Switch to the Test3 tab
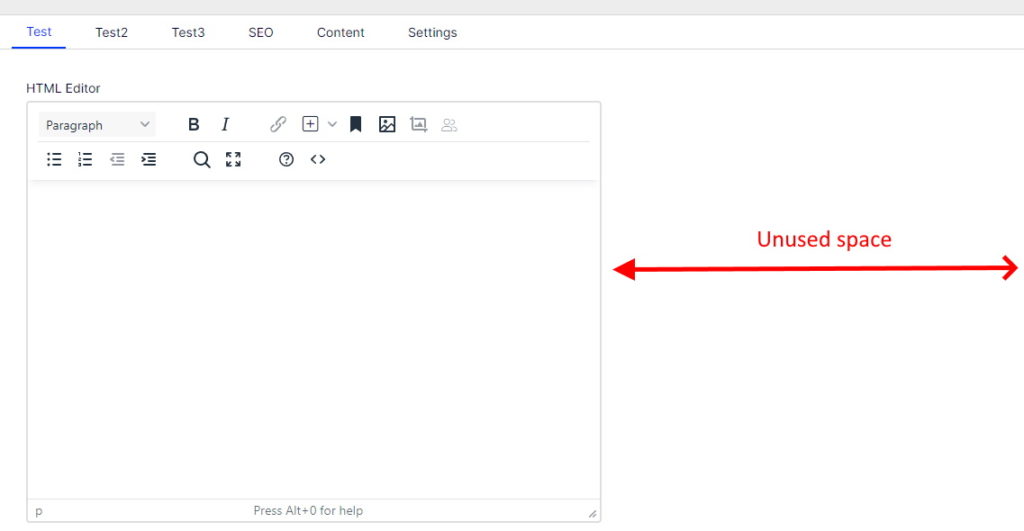 [188, 33]
